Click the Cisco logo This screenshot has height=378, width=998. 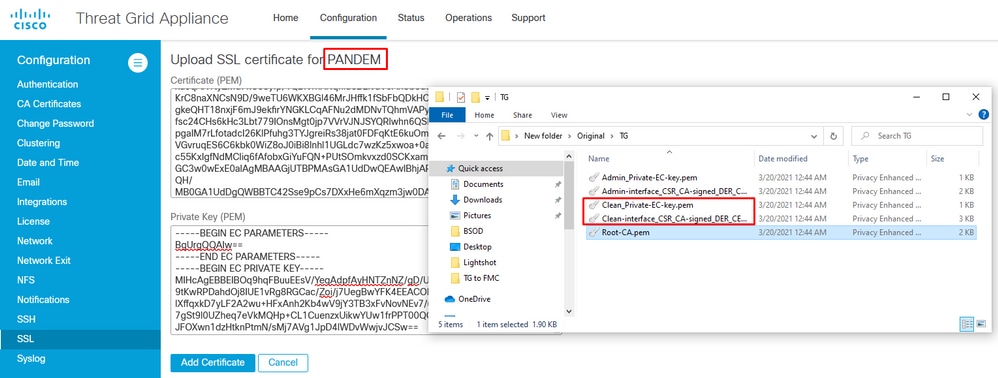coord(30,19)
